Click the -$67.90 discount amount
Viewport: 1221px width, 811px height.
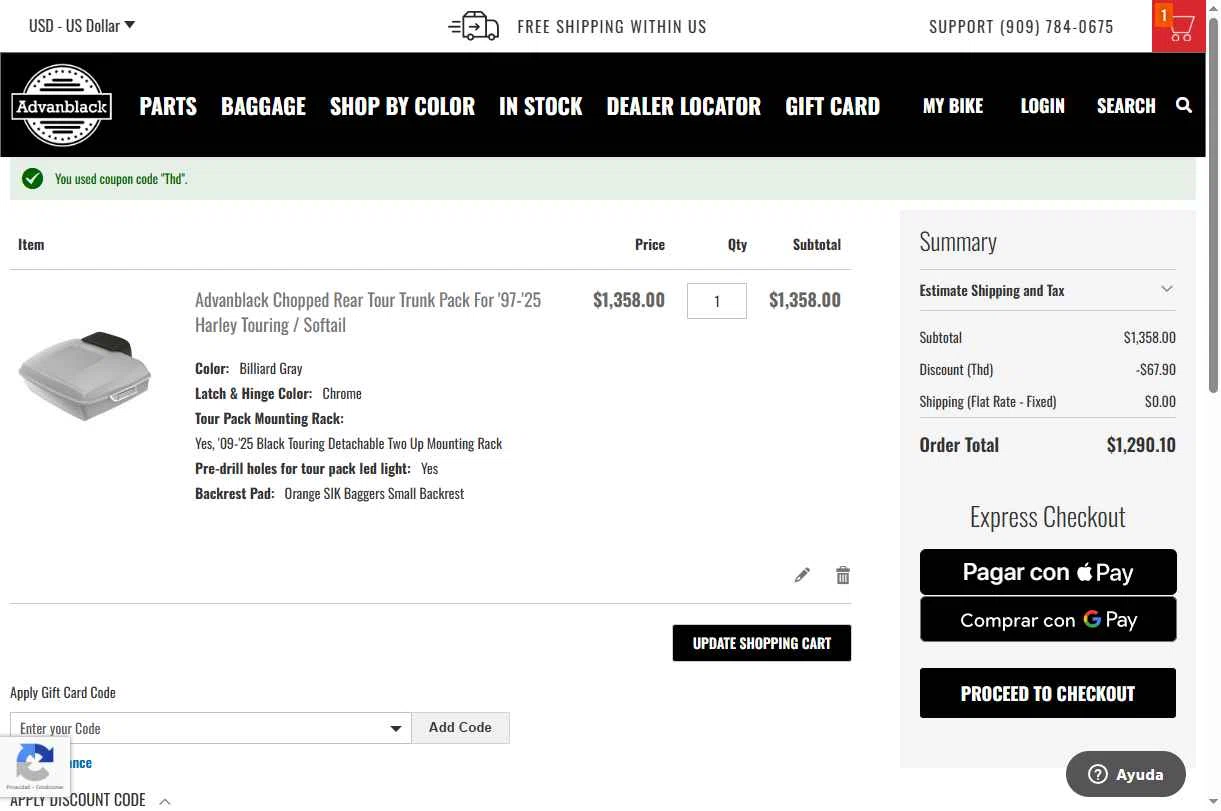click(x=1156, y=369)
